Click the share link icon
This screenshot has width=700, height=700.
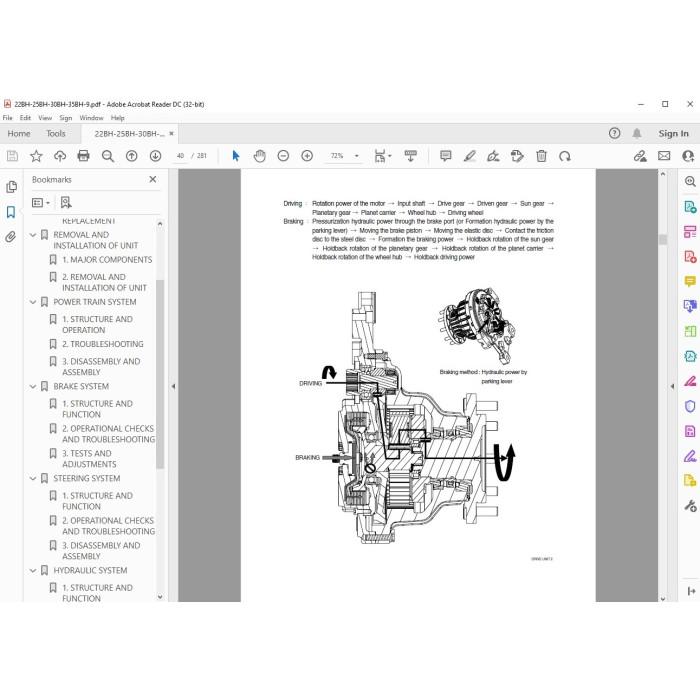[x=640, y=156]
